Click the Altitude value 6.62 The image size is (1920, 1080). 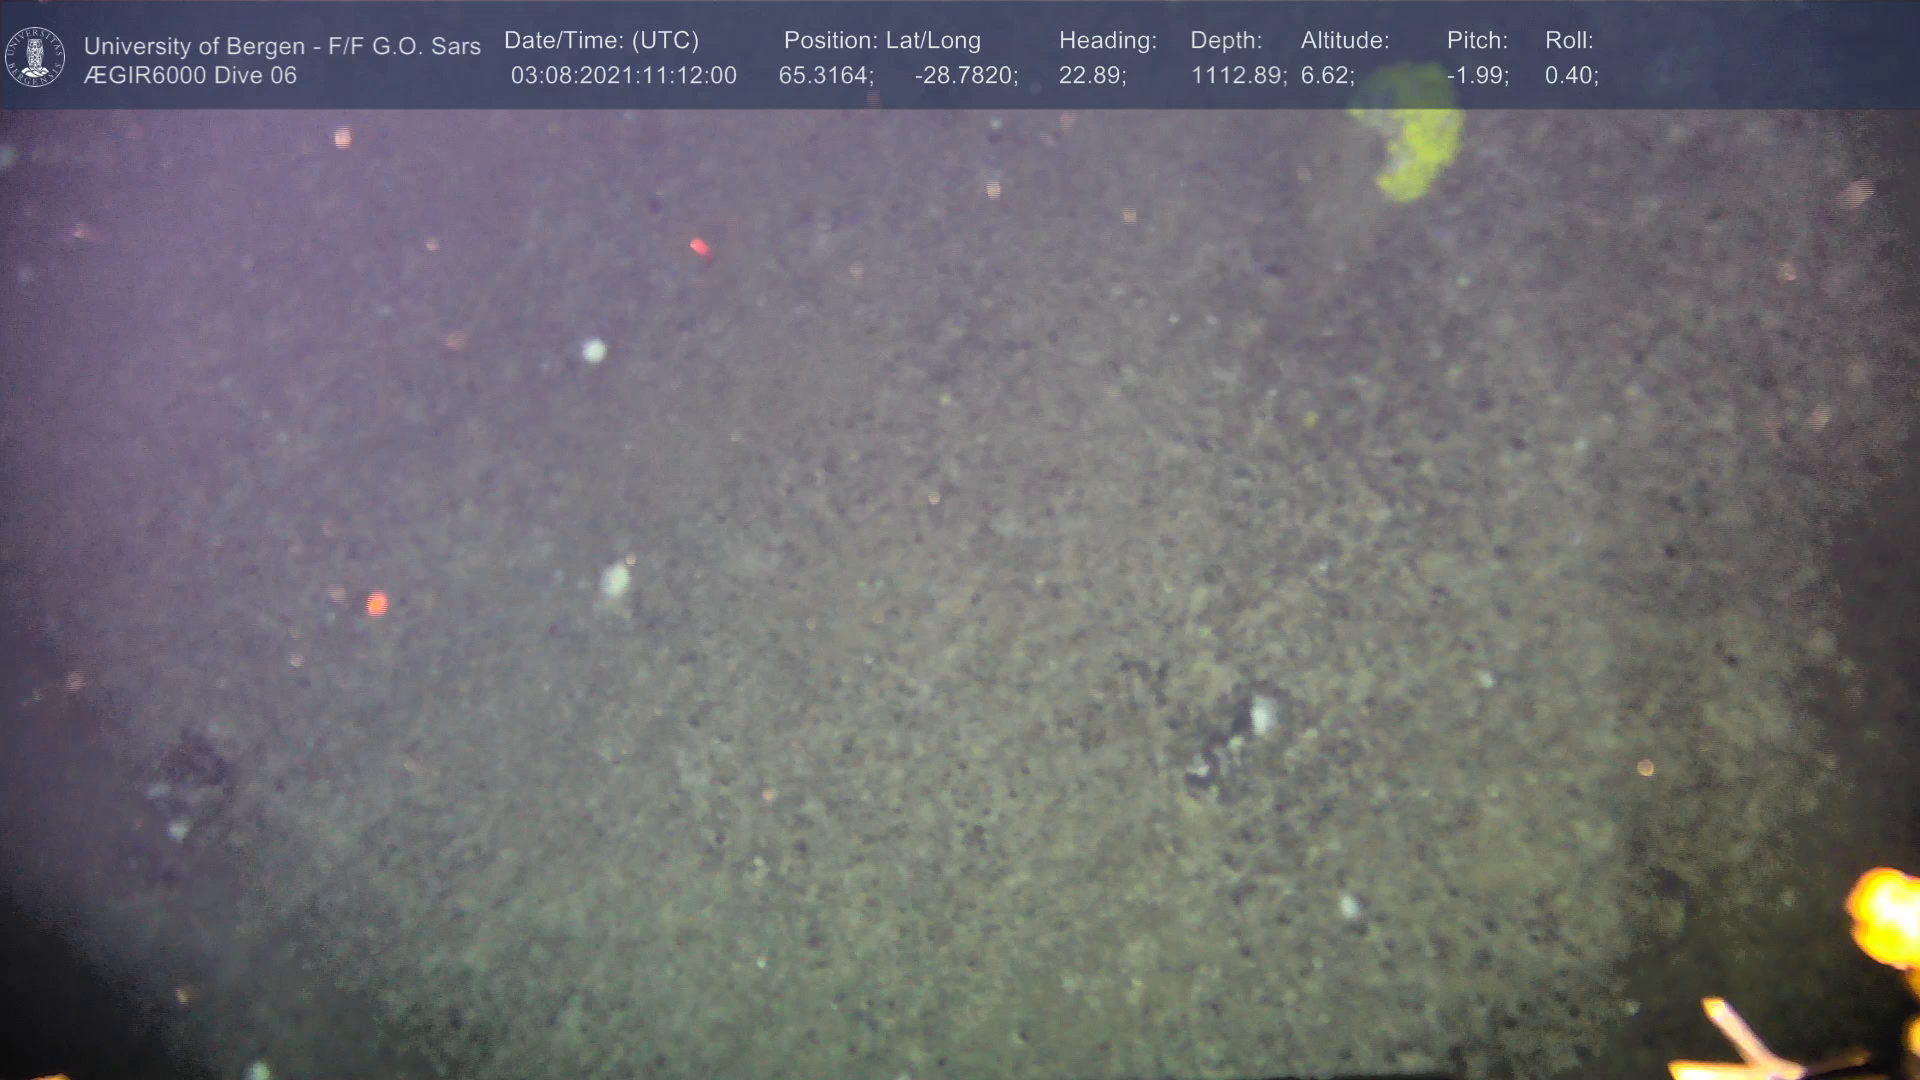pyautogui.click(x=1327, y=76)
